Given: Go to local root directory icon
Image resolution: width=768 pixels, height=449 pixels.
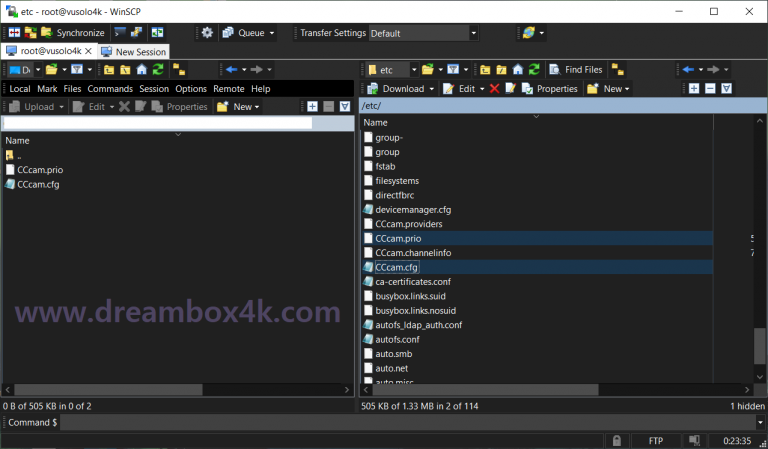Looking at the screenshot, I should [x=125, y=70].
